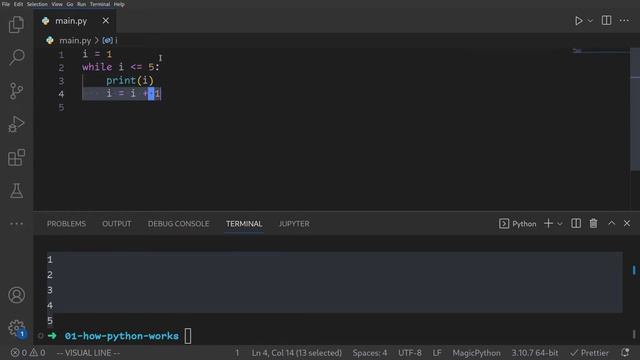This screenshot has width=640, height=360.
Task: Open the Run menu
Action: pos(82,4)
